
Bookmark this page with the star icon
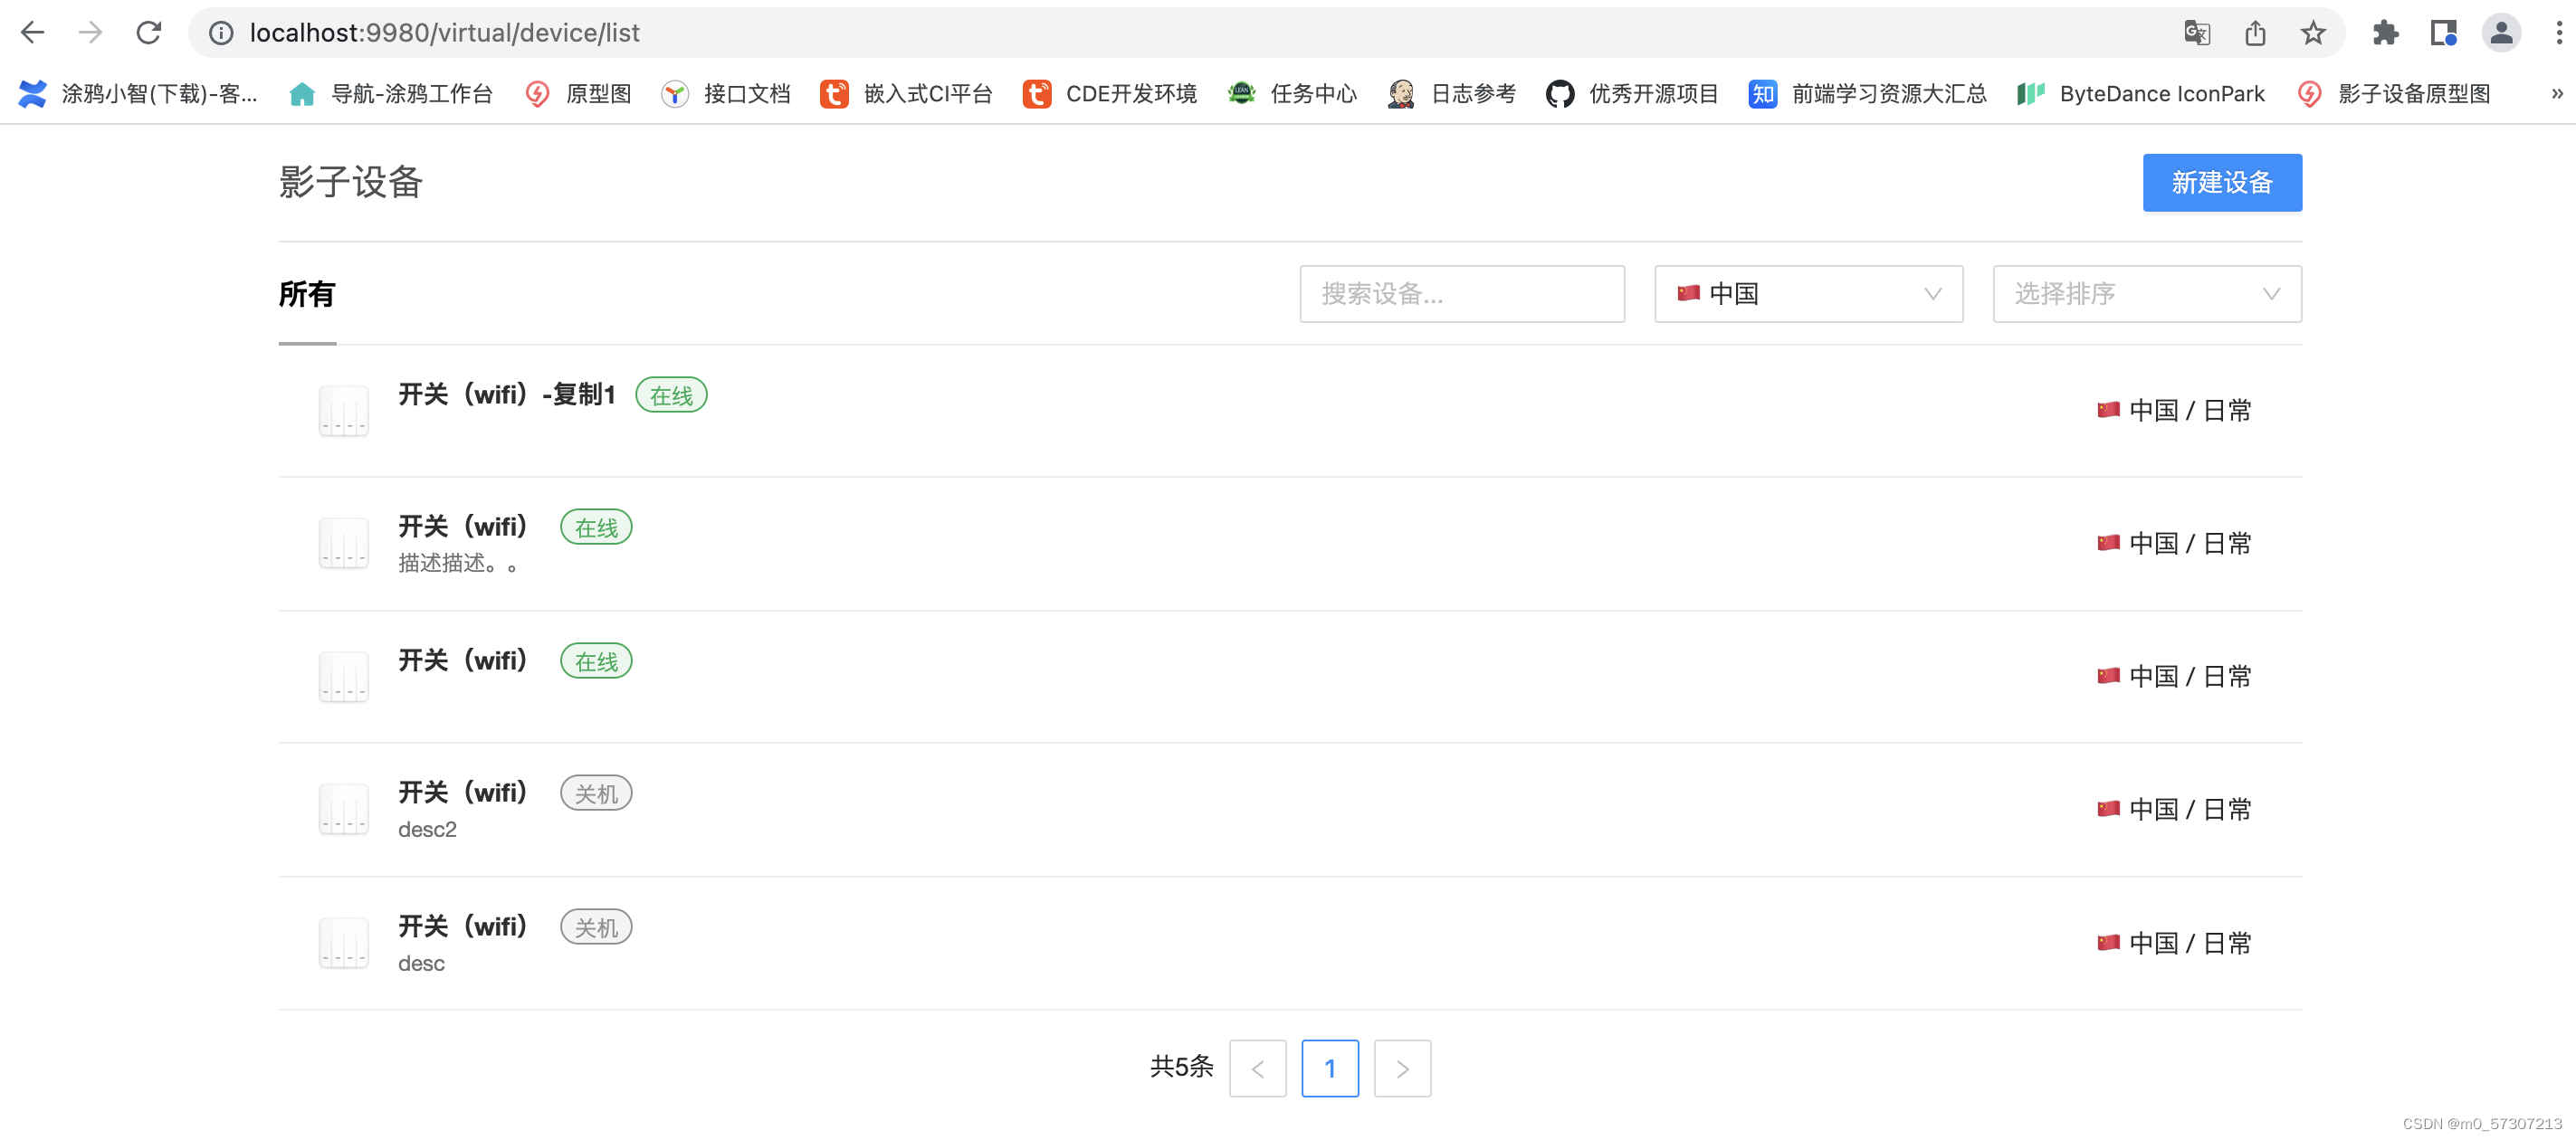(2311, 32)
